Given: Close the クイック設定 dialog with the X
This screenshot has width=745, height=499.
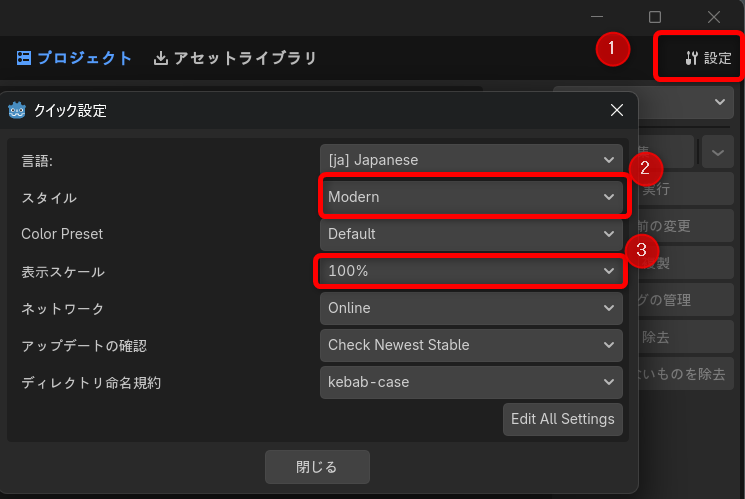Looking at the screenshot, I should coord(616,111).
